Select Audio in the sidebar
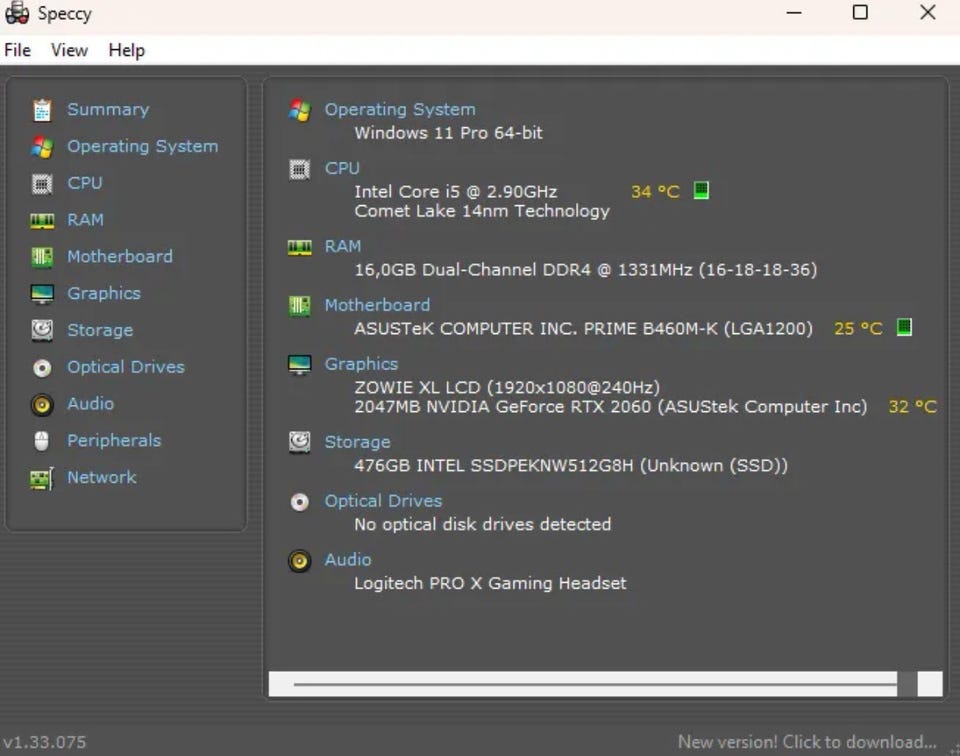960x756 pixels. (91, 404)
